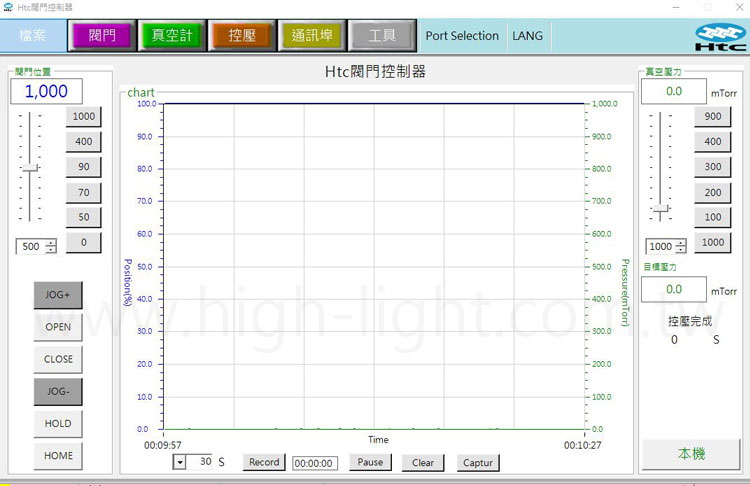Viewport: 750px width, 486px height.
Task: Set pressure preset 200
Action: click(x=713, y=192)
